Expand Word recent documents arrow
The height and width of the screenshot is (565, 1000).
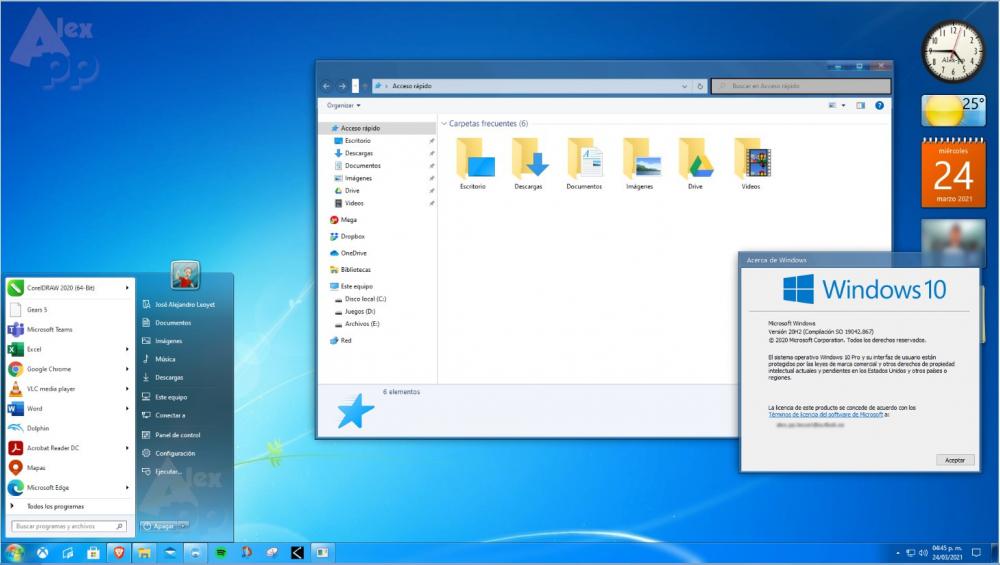(x=127, y=409)
